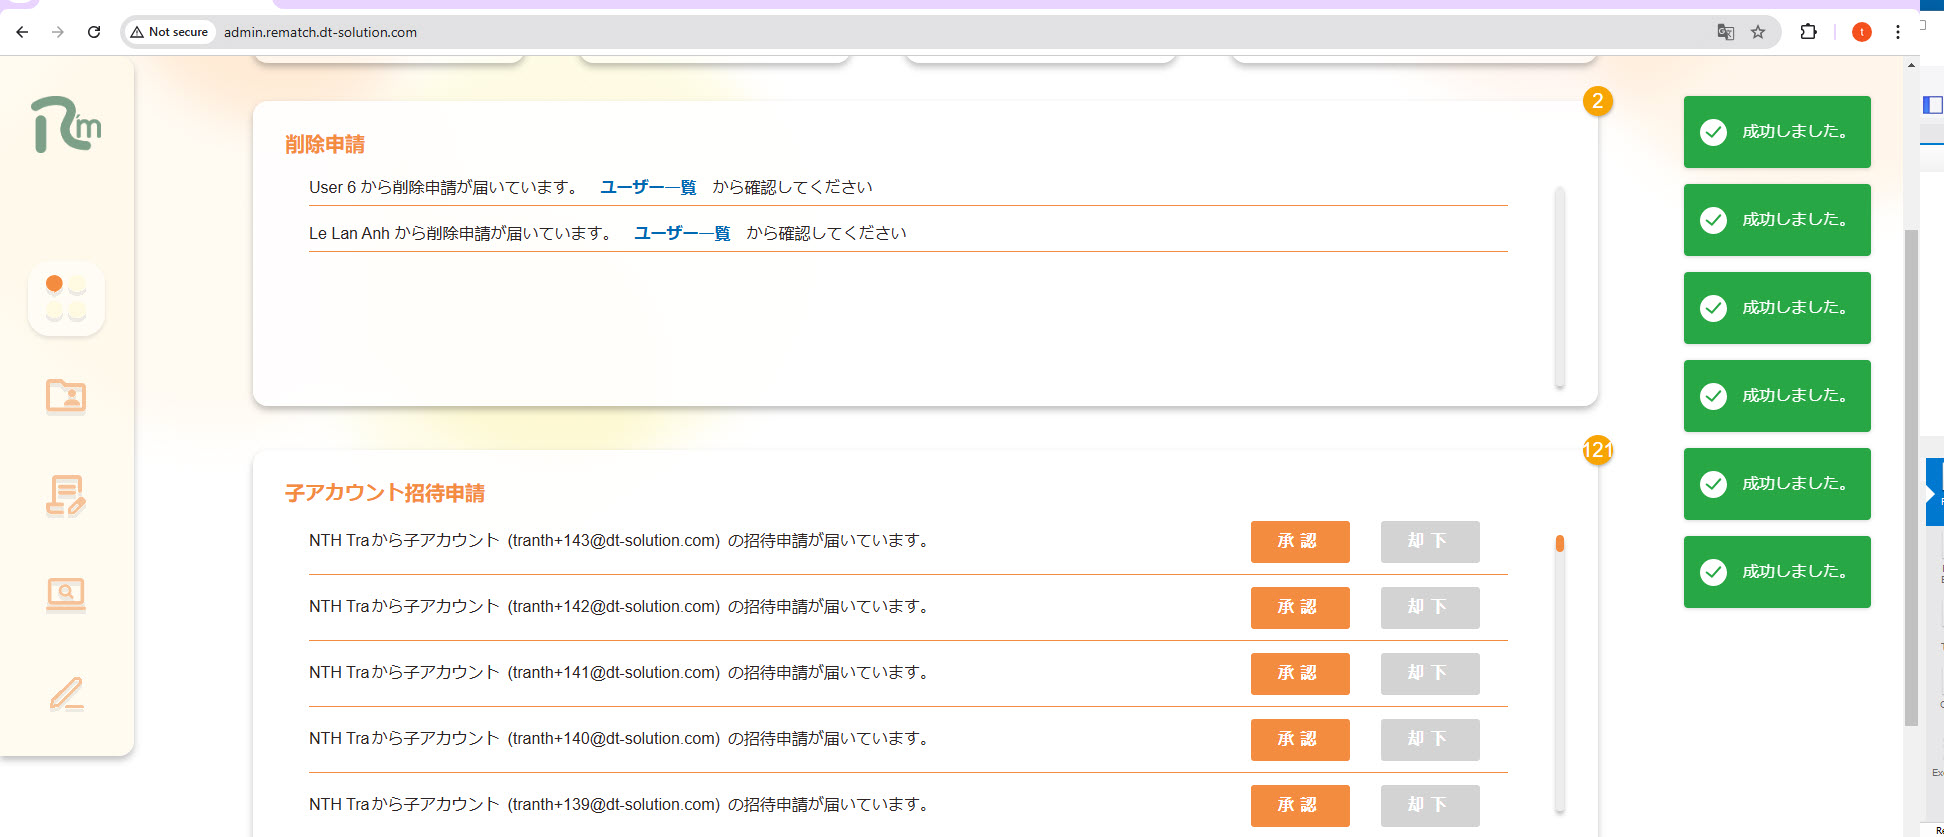Screen dimensions: 1944x837
Task: Dismiss the topmost success notification
Action: point(1776,132)
